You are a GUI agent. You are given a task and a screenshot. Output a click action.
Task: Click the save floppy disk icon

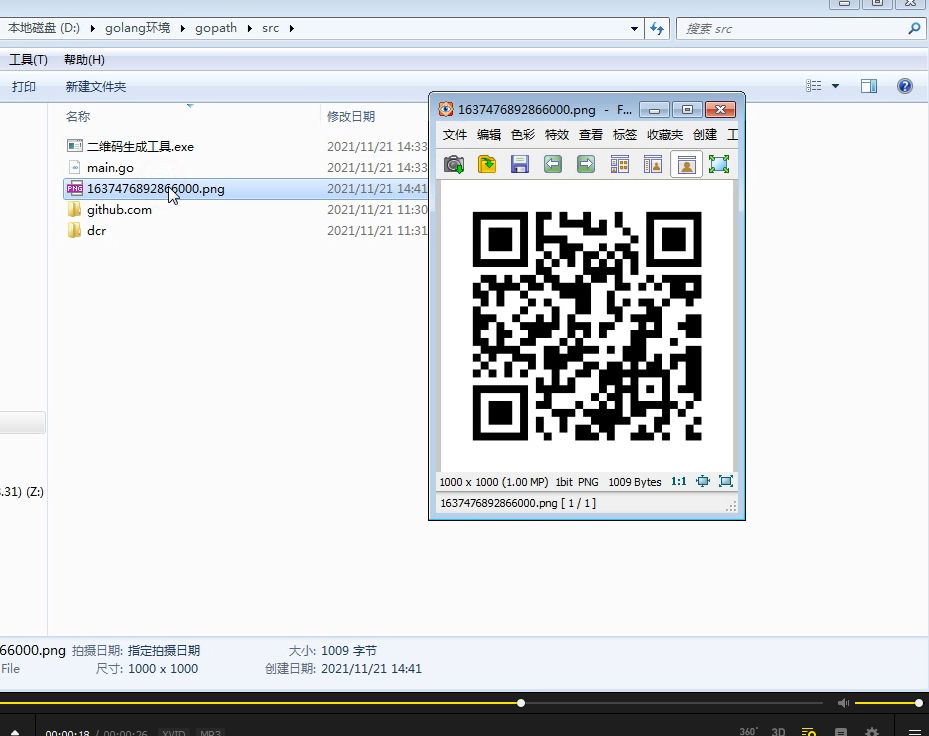(520, 164)
